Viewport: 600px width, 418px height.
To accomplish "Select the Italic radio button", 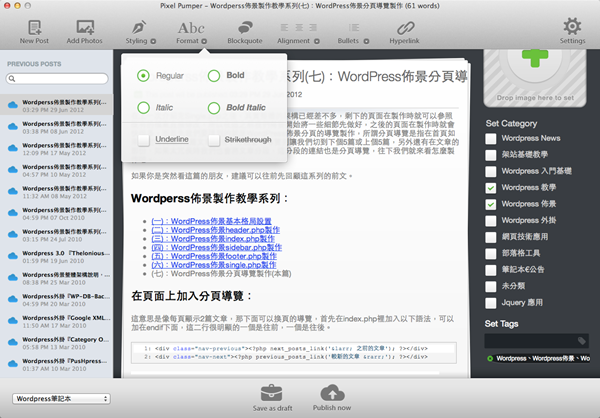I will [x=143, y=108].
